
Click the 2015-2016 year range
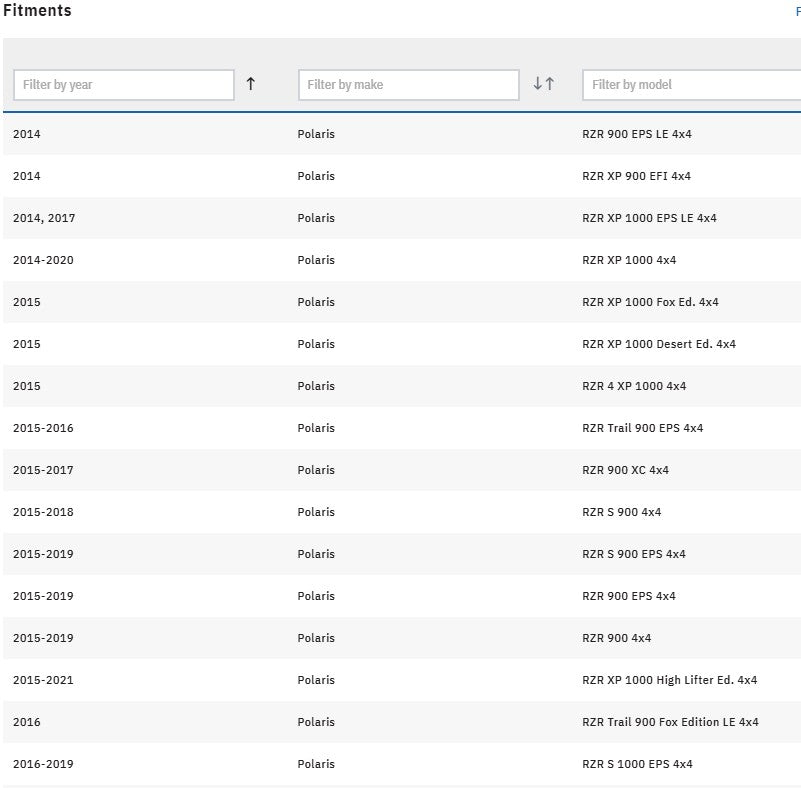[43, 428]
